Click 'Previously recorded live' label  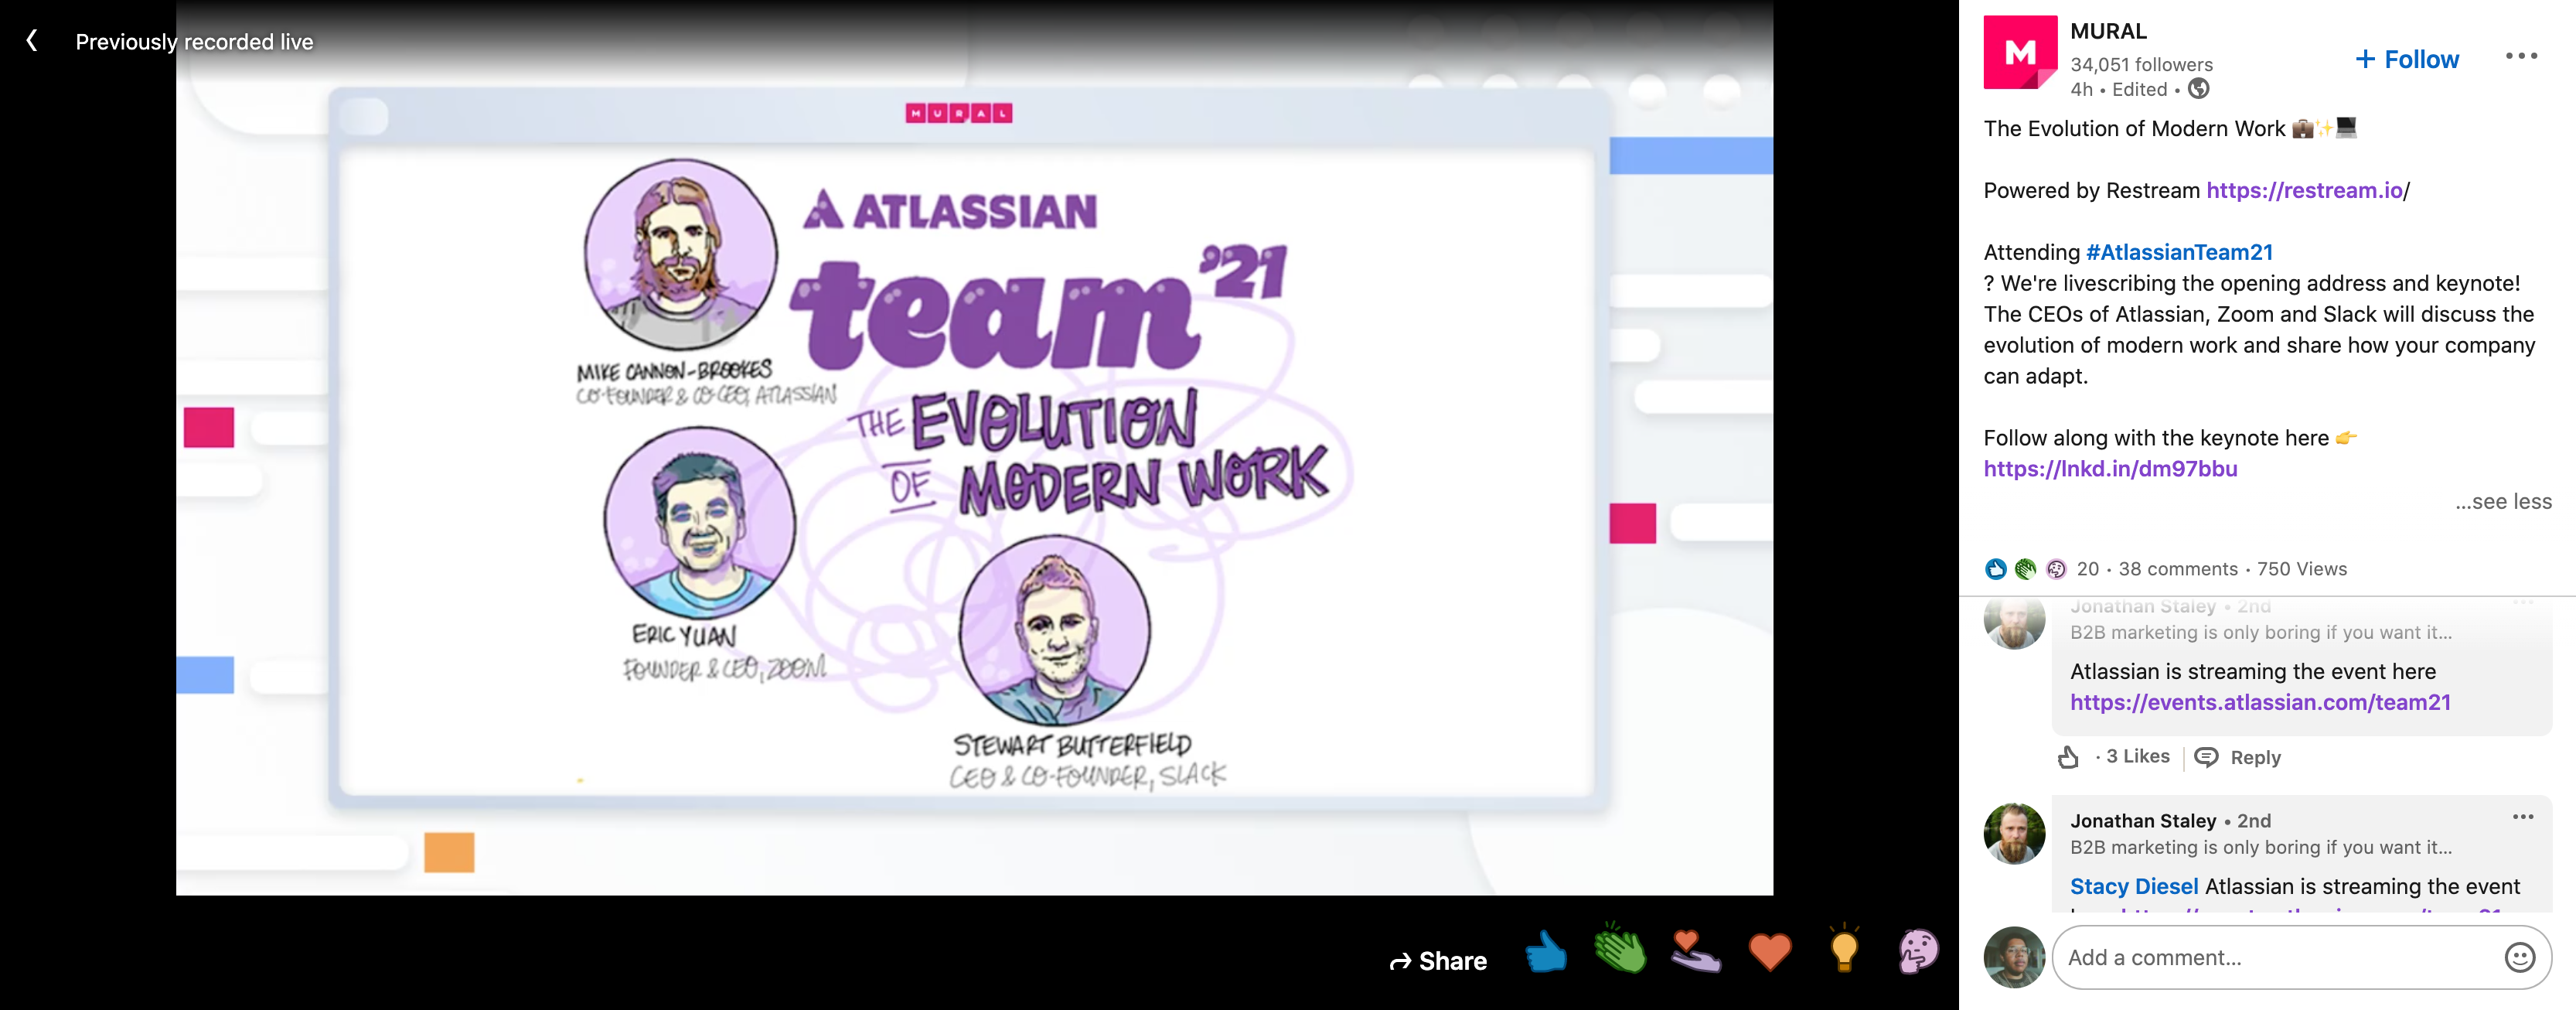(194, 42)
